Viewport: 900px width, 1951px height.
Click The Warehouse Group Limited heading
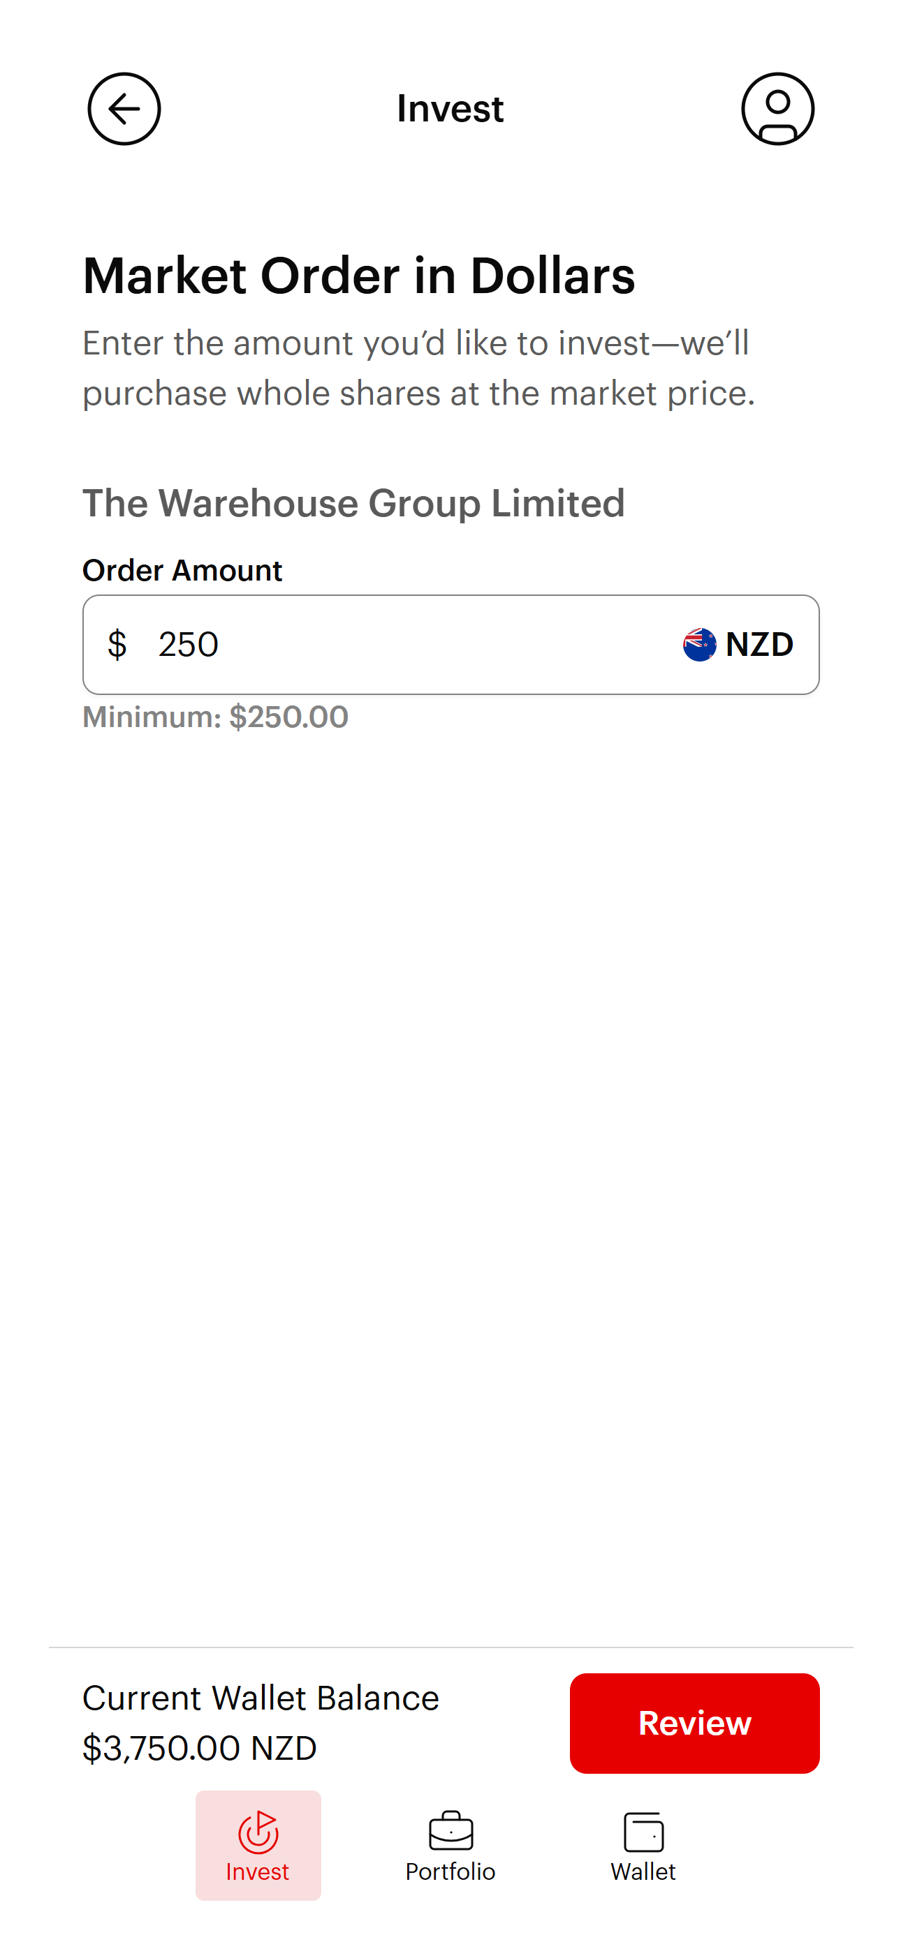tap(353, 503)
